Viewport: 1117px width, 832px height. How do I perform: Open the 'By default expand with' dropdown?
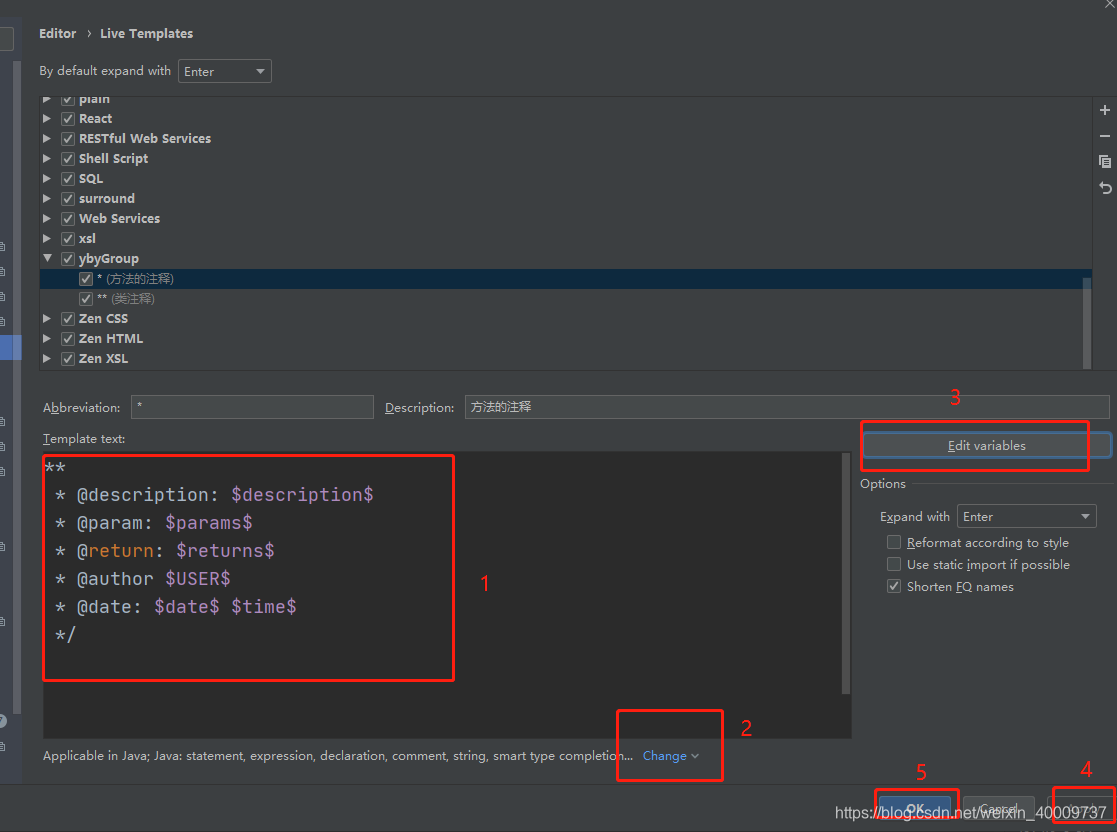pos(224,71)
